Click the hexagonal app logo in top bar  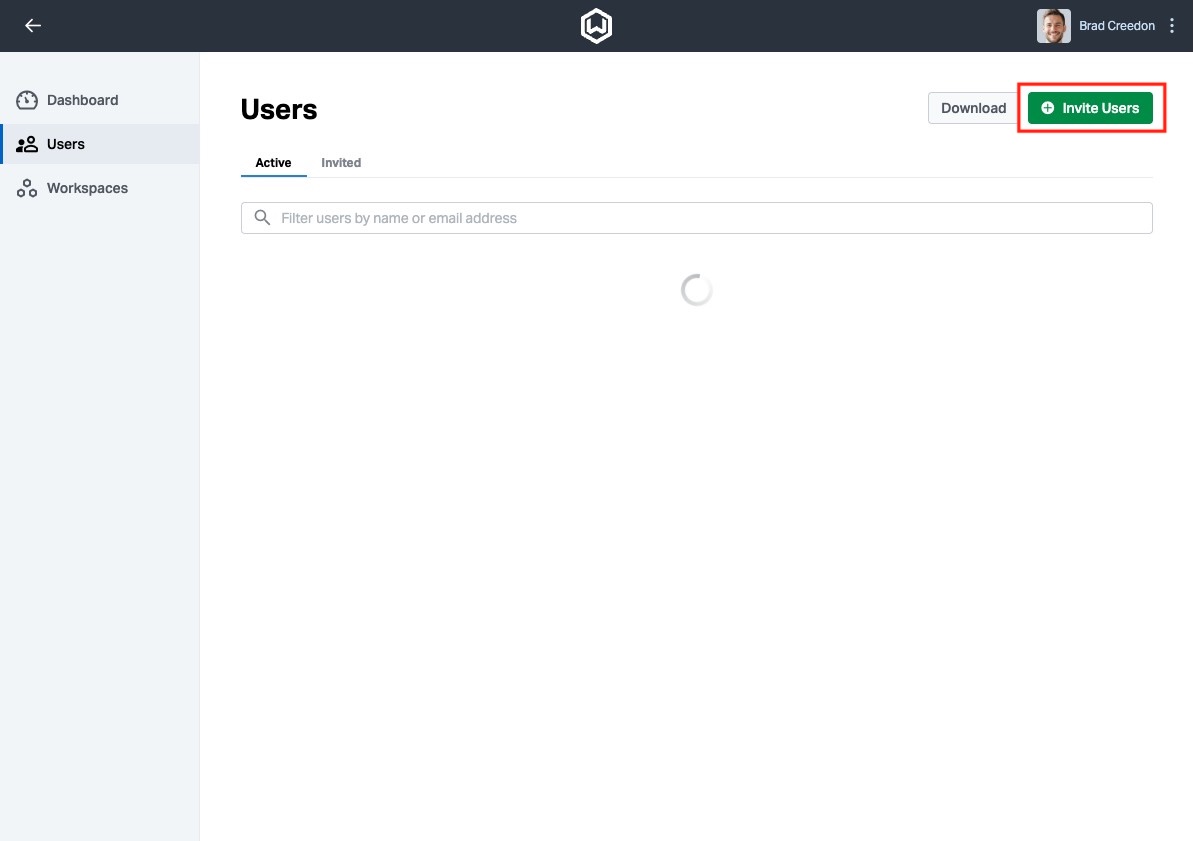pos(596,25)
